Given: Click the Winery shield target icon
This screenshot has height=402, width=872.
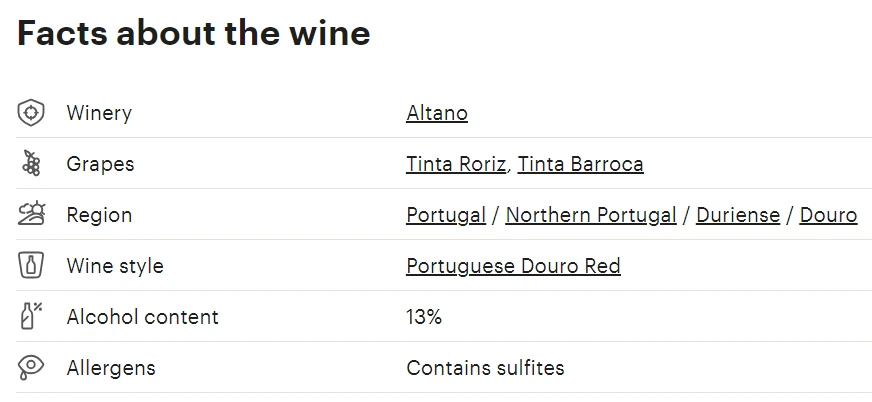Looking at the screenshot, I should (31, 113).
